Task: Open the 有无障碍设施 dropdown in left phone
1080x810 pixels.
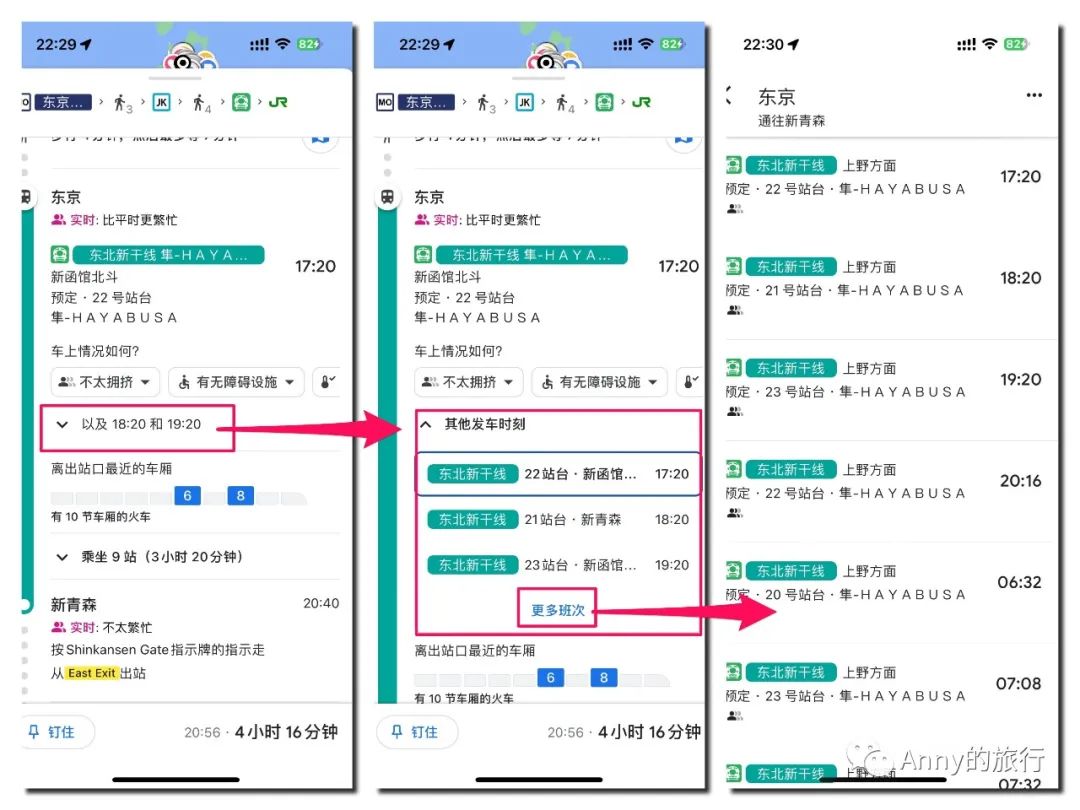Action: tap(236, 382)
